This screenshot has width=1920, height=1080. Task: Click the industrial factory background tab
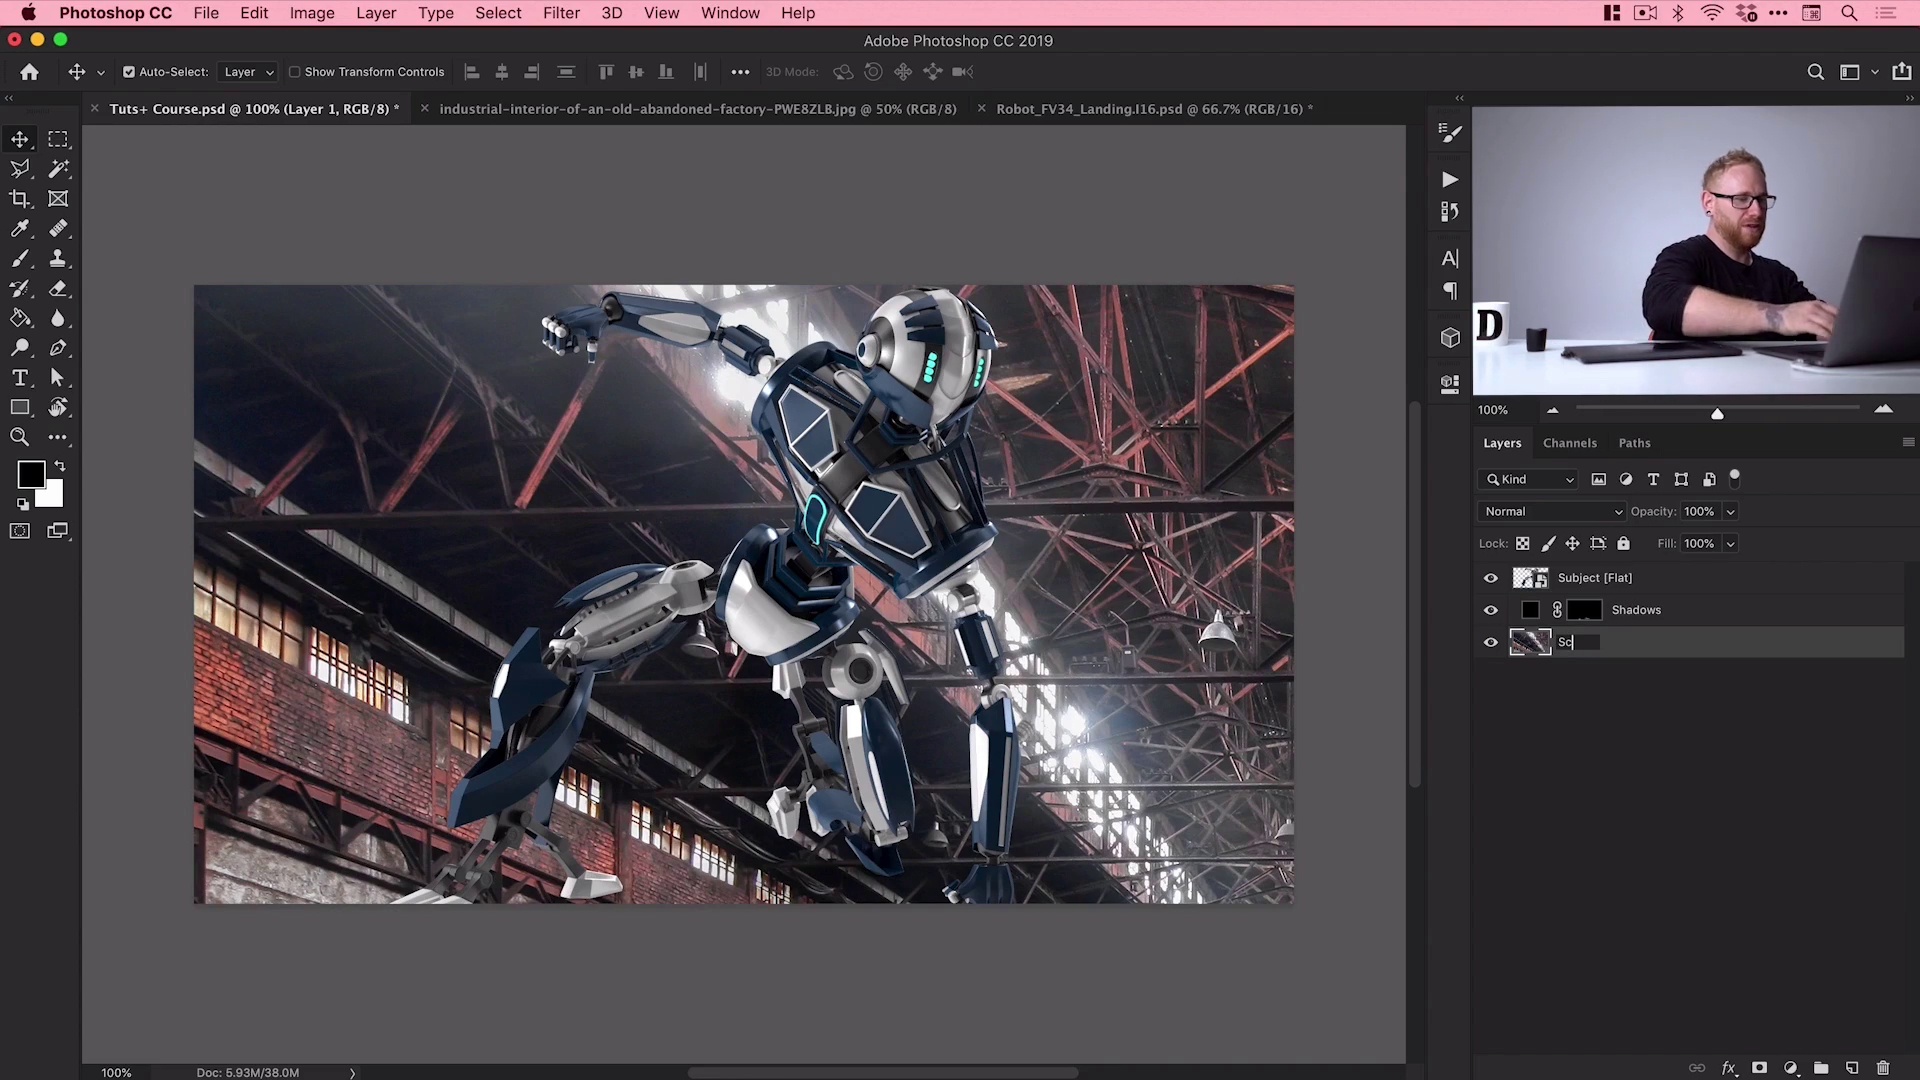point(700,108)
